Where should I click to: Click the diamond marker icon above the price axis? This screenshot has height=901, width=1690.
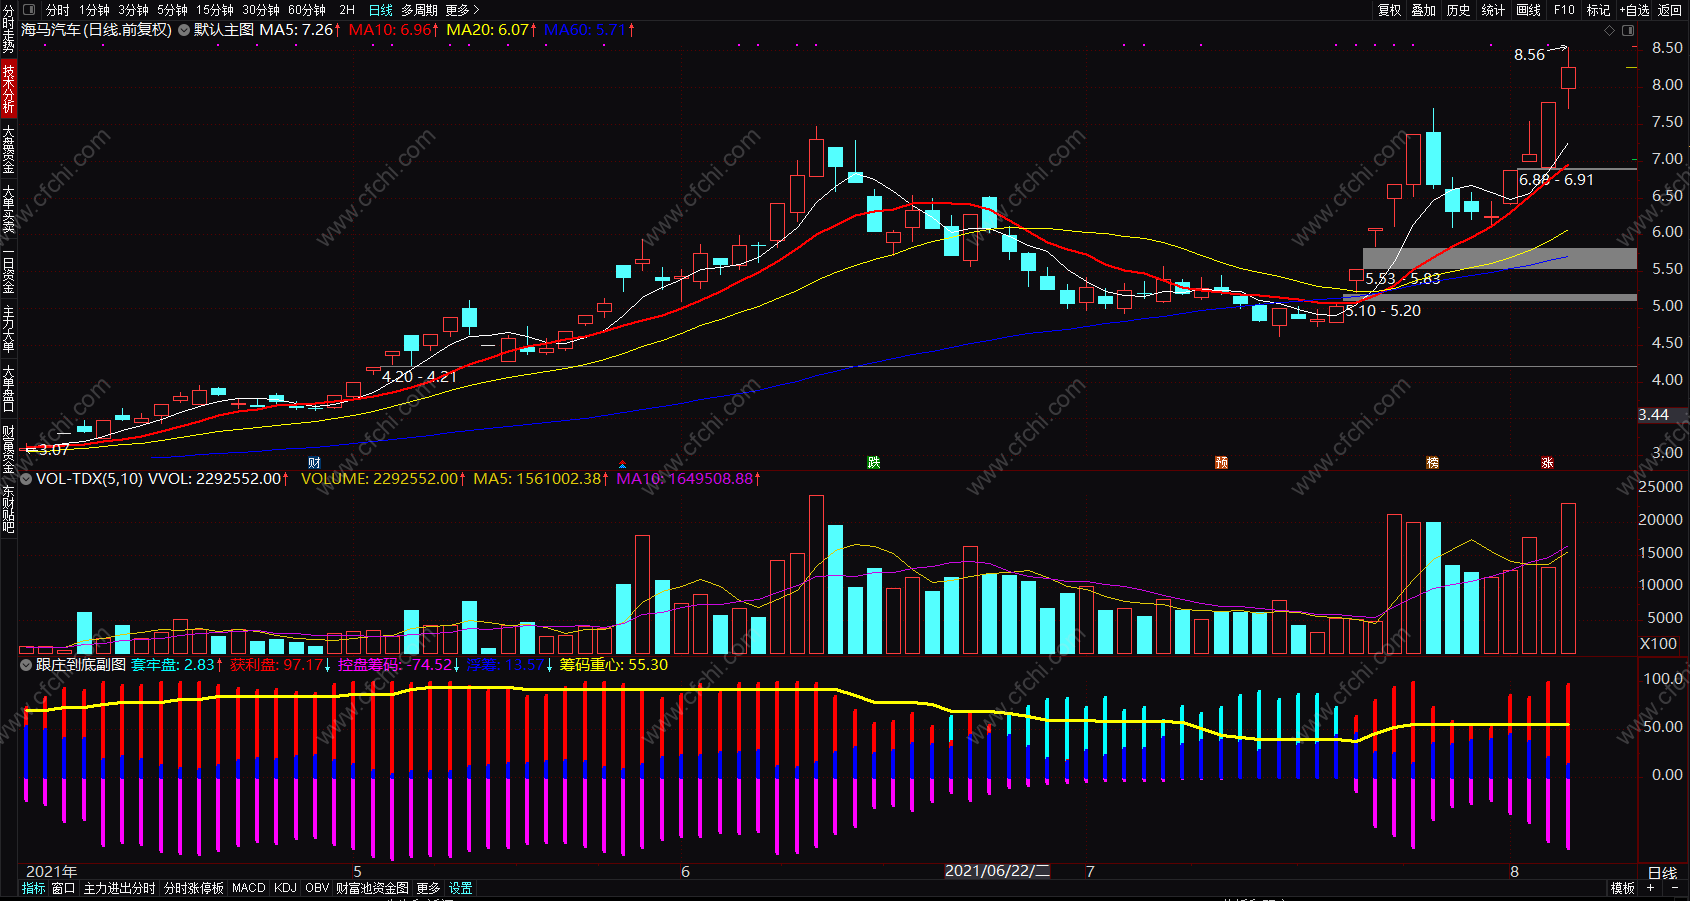[x=1609, y=30]
